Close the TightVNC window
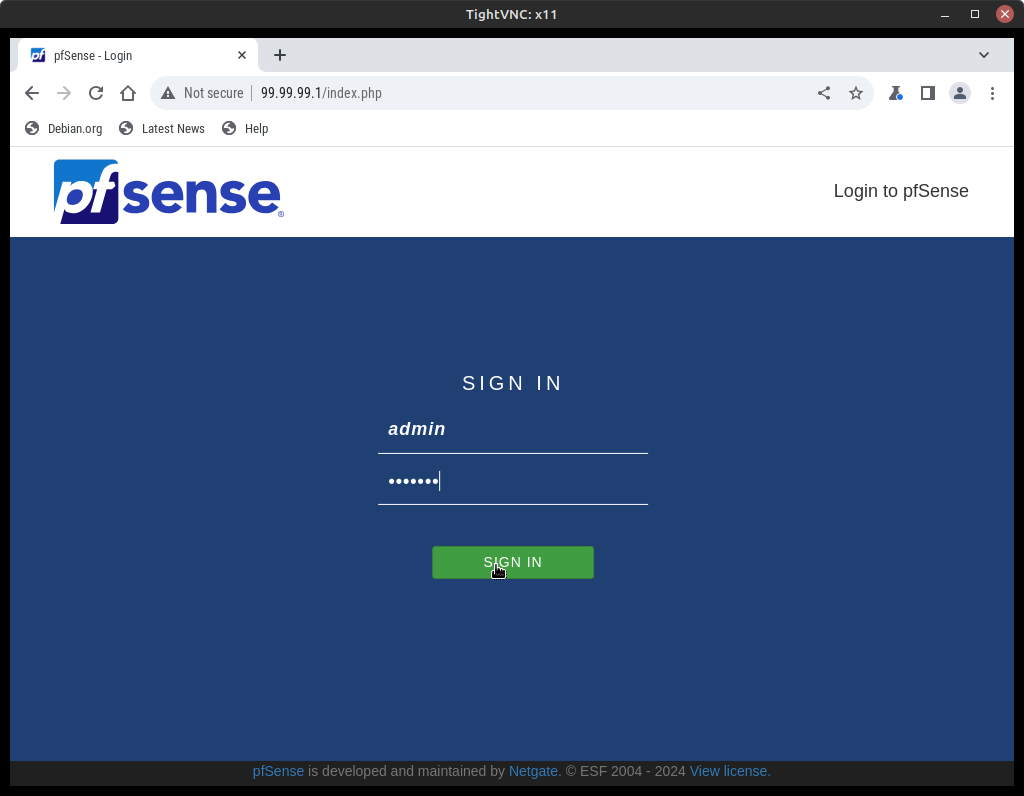This screenshot has height=796, width=1024. coord(1004,14)
